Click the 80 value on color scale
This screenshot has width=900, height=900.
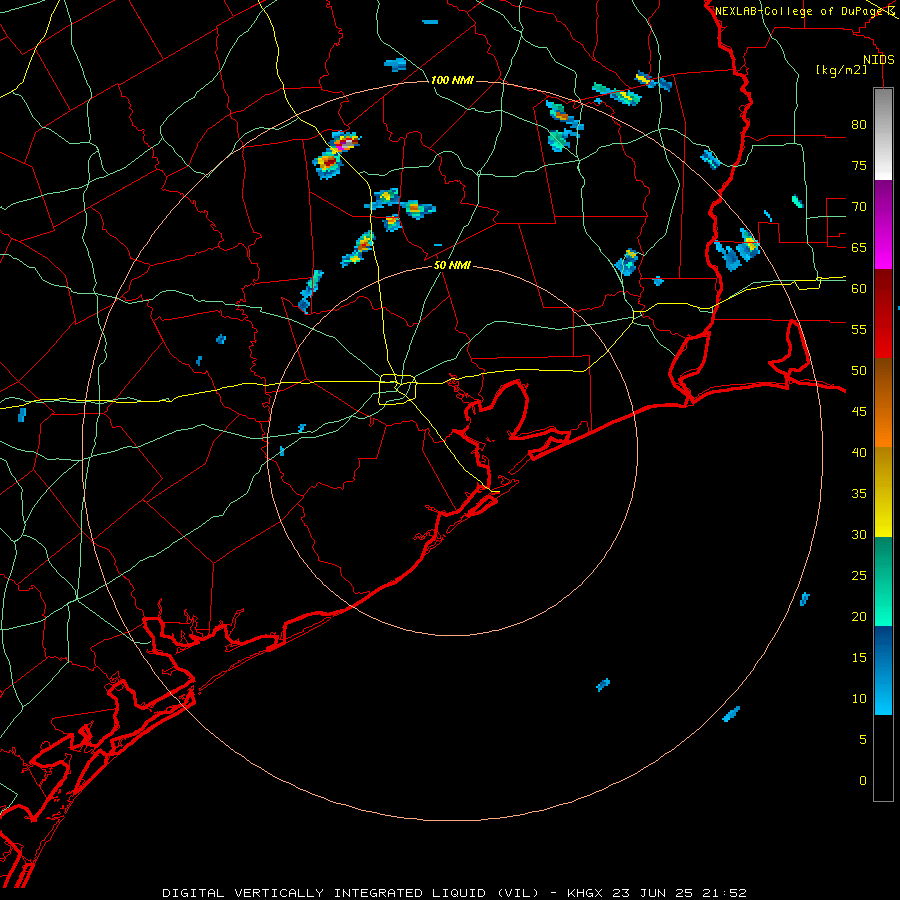pos(859,125)
